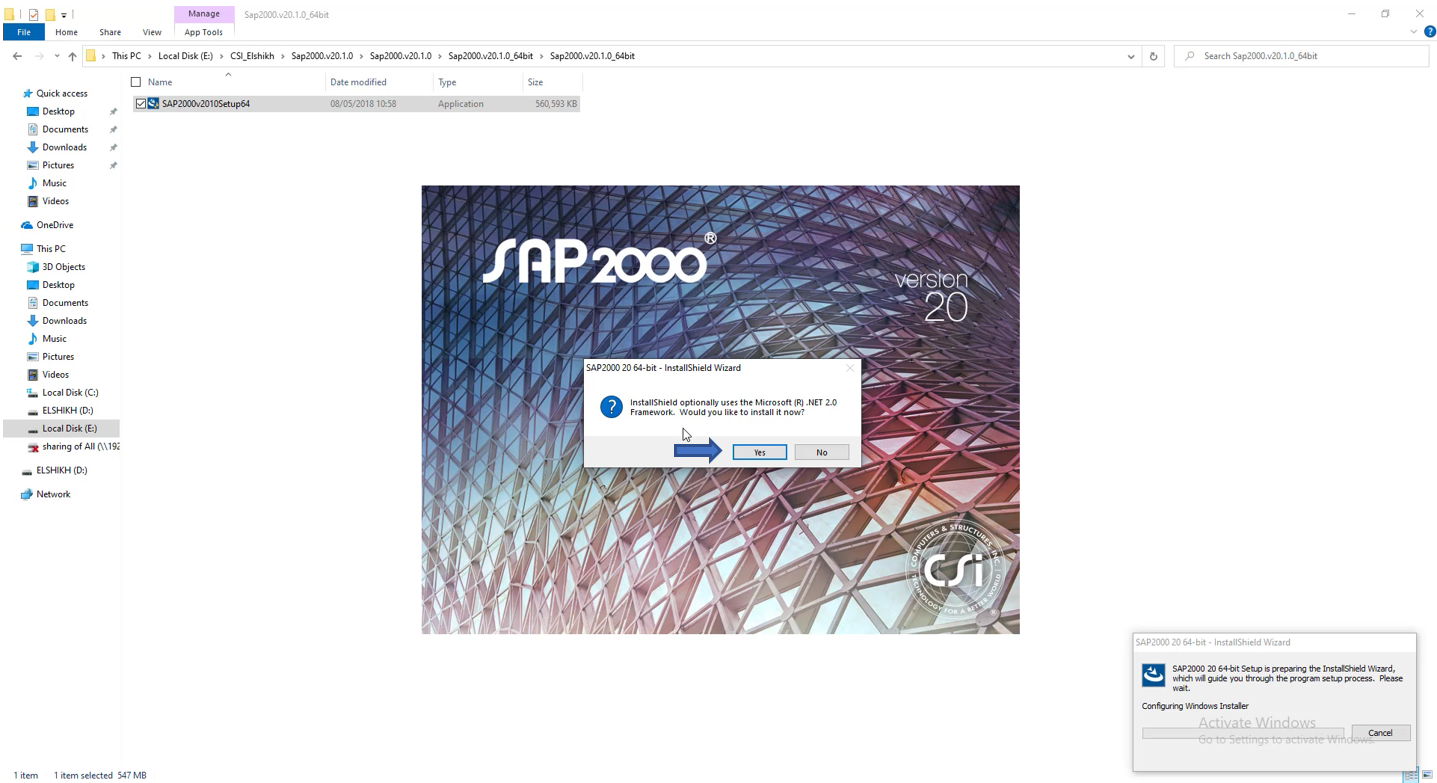Click No in the InstallShield Wizard dialog
Image resolution: width=1437 pixels, height=783 pixels.
point(821,452)
